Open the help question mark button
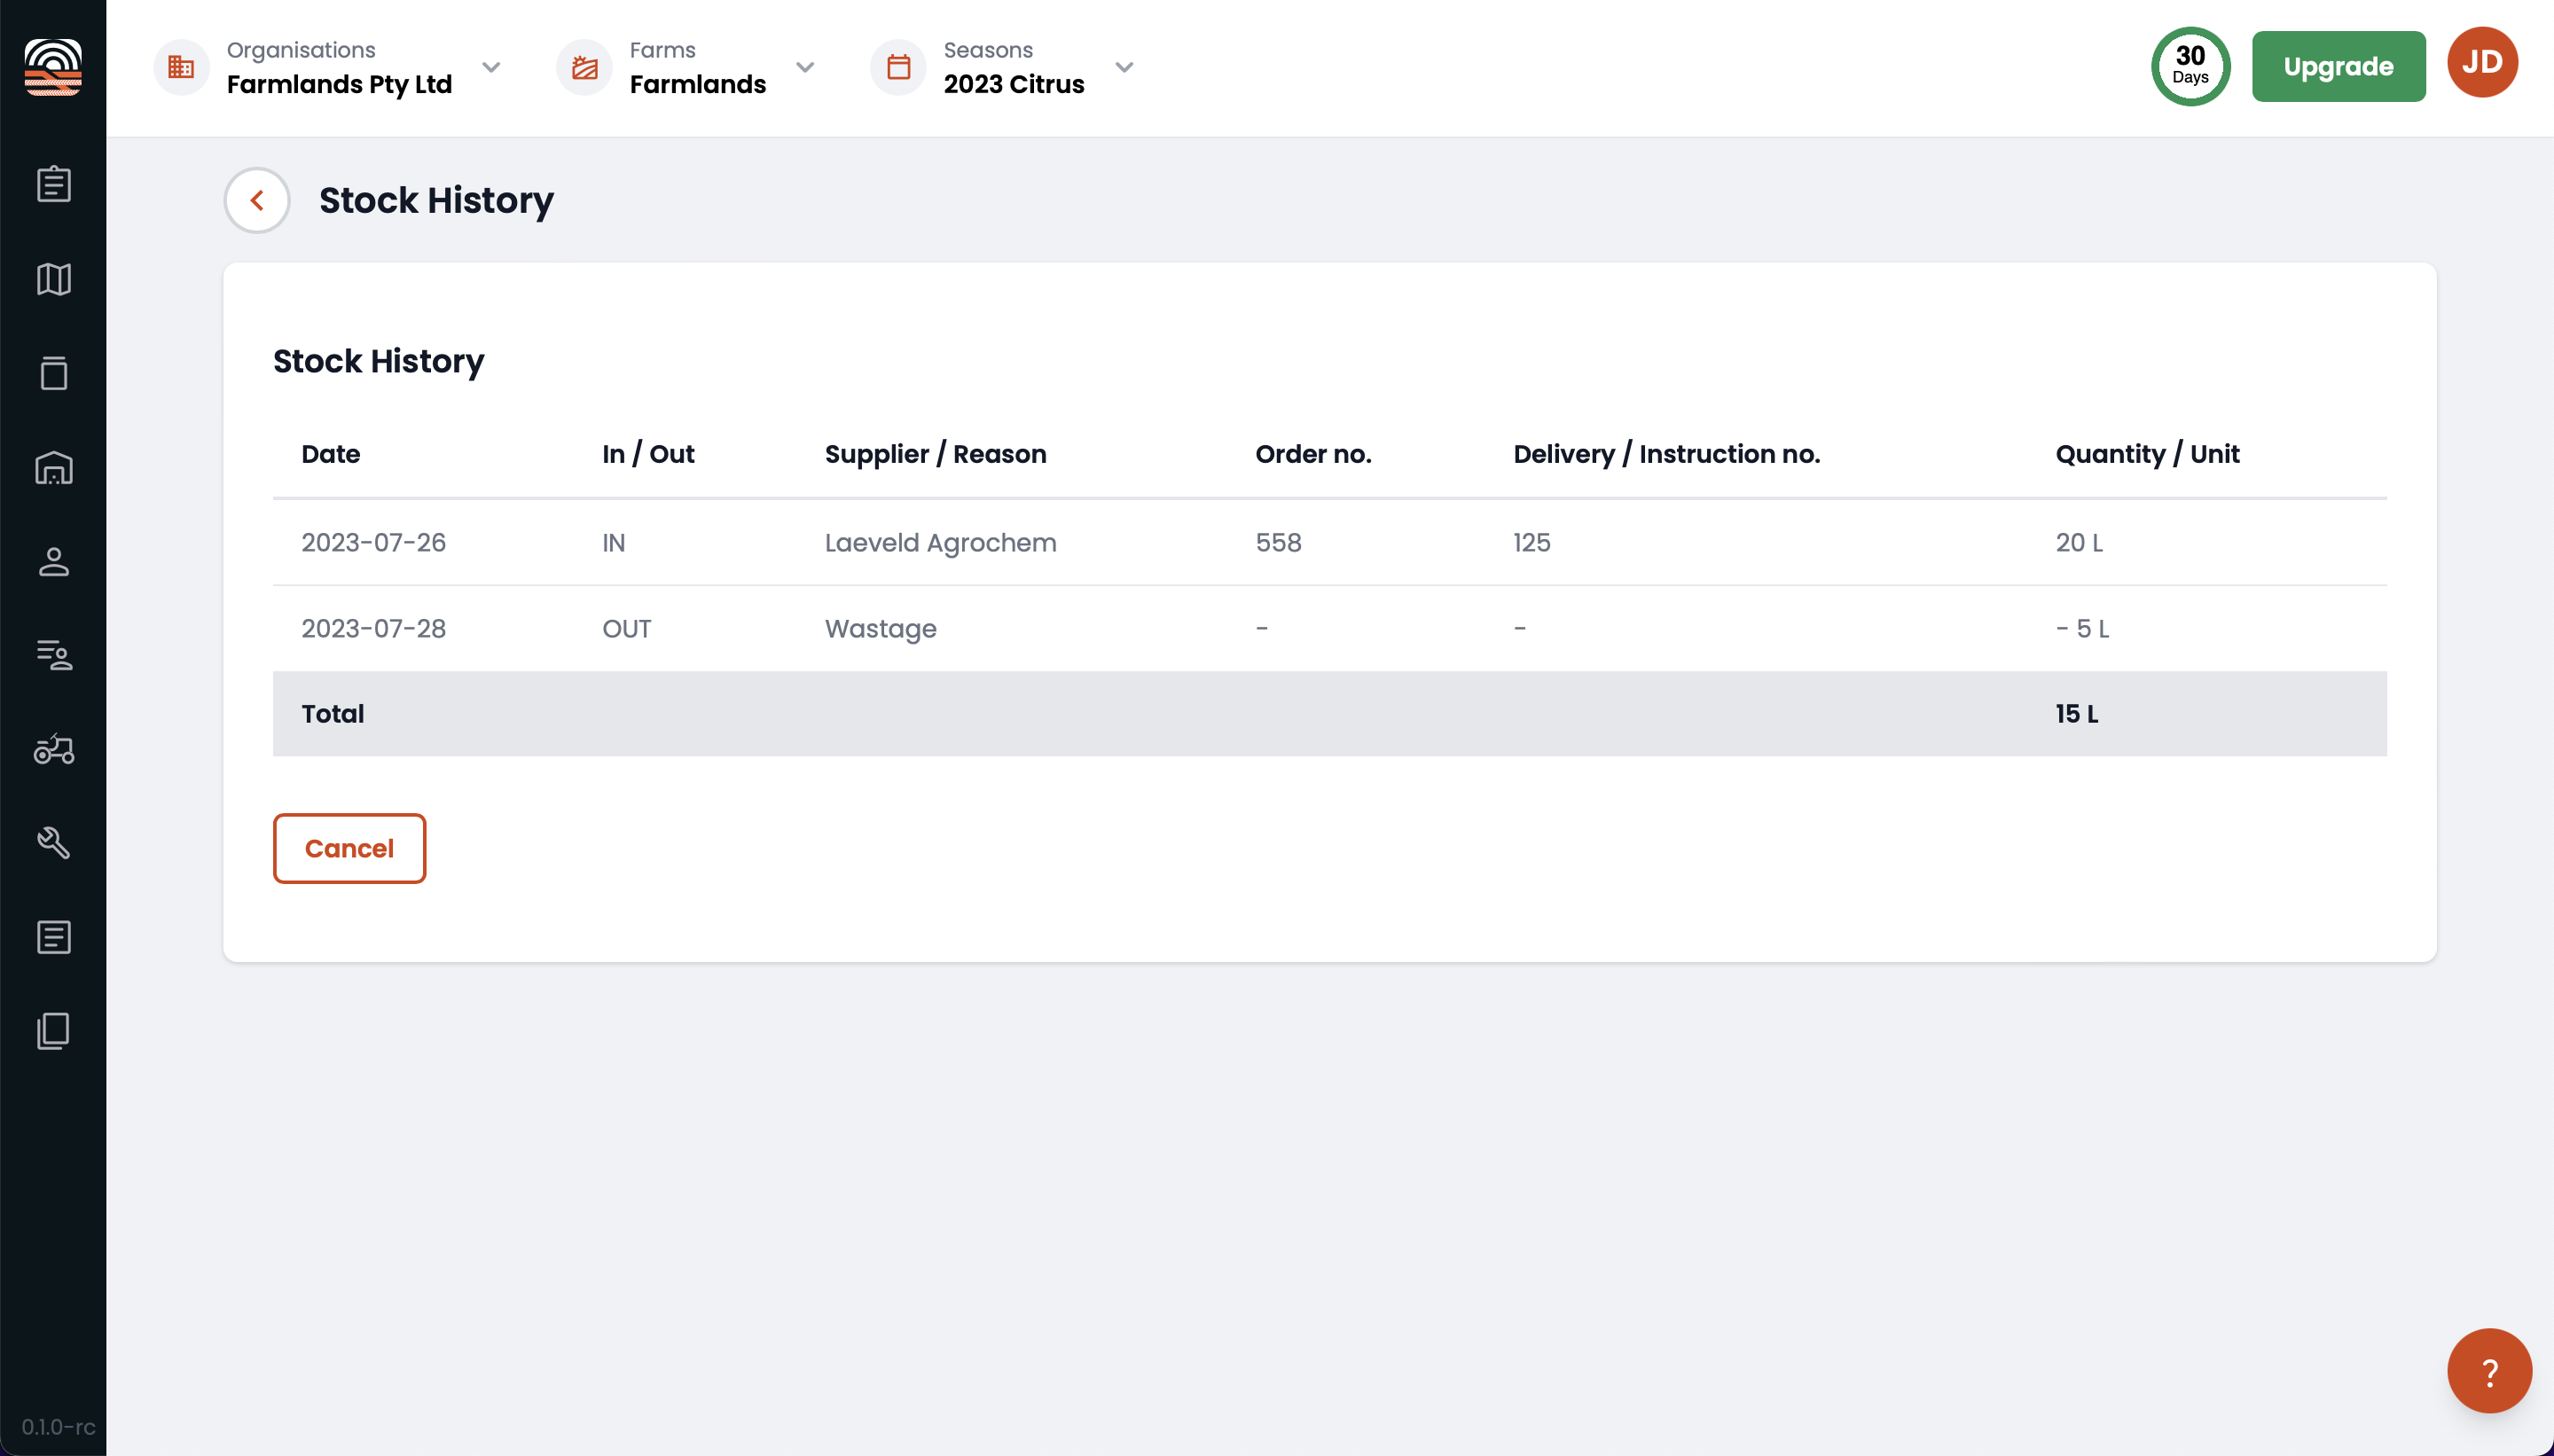The image size is (2554, 1456). 2489,1370
